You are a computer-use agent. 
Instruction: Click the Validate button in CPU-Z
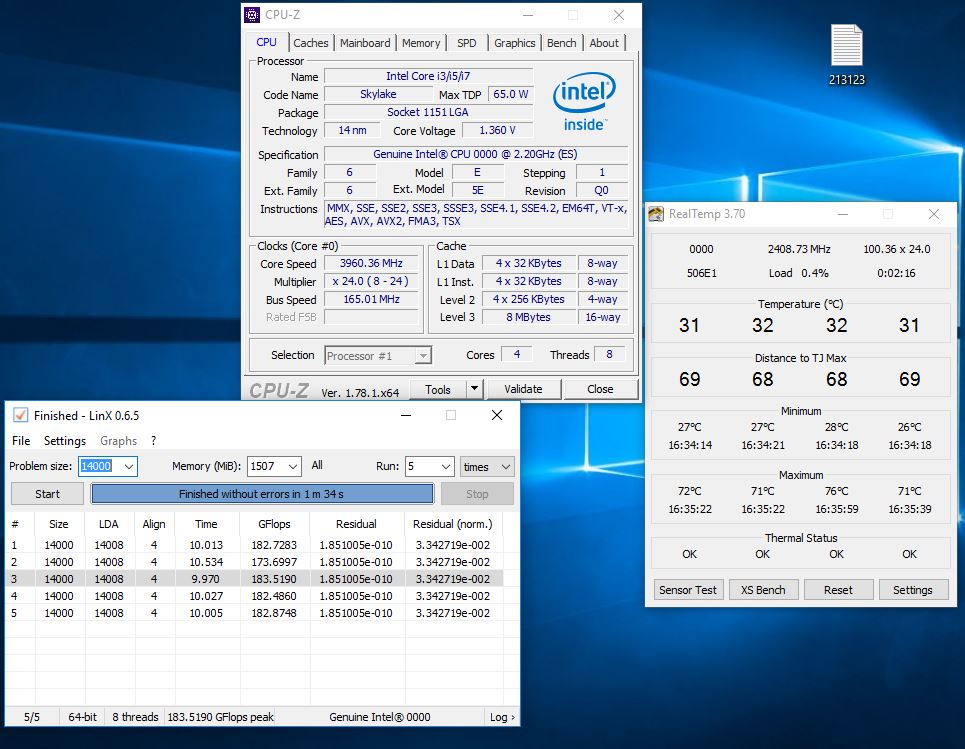click(523, 390)
